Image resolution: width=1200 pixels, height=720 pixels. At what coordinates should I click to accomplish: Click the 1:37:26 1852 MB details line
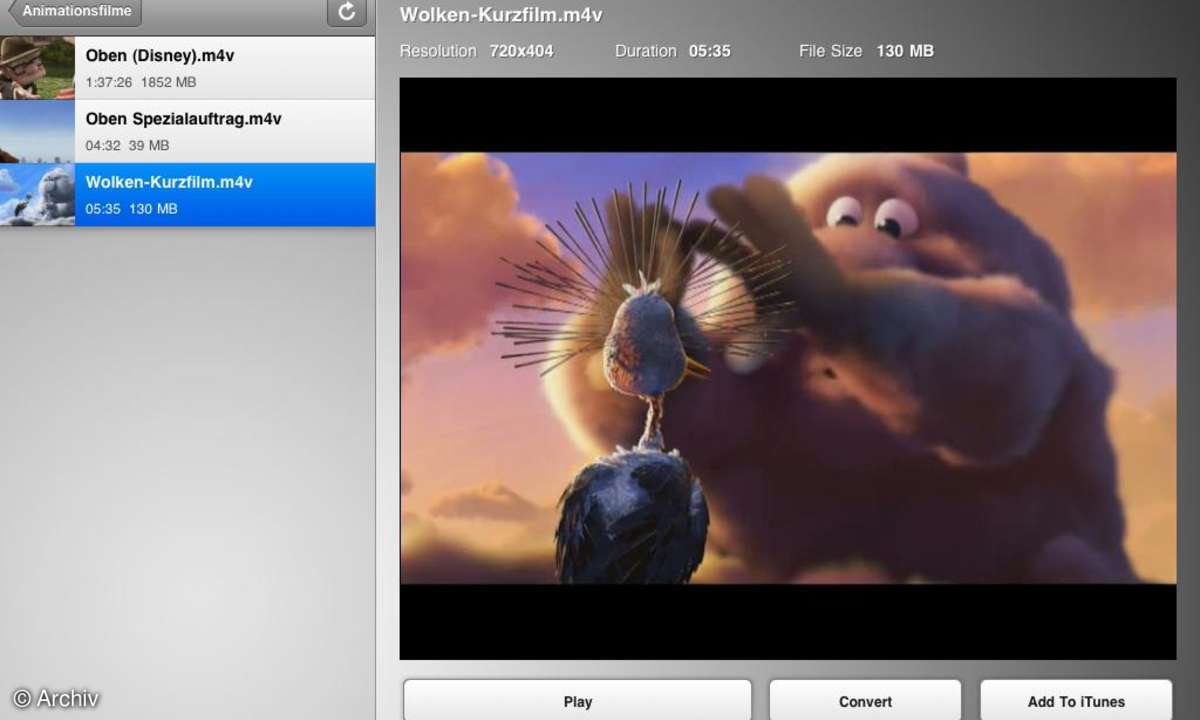click(x=141, y=82)
